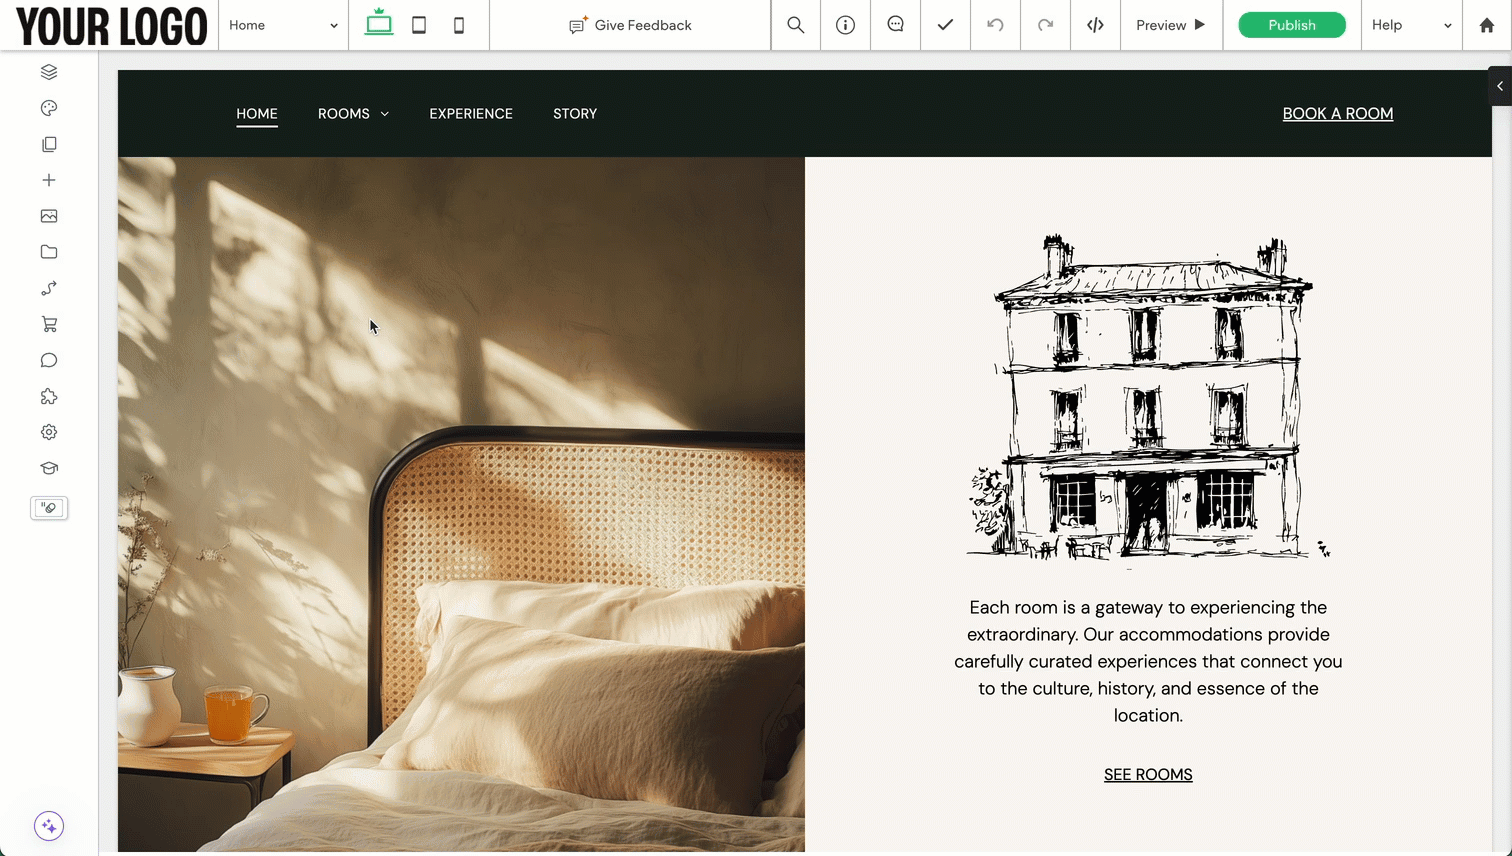Image resolution: width=1512 pixels, height=856 pixels.
Task: Click the Add elements plus icon
Action: (x=49, y=180)
